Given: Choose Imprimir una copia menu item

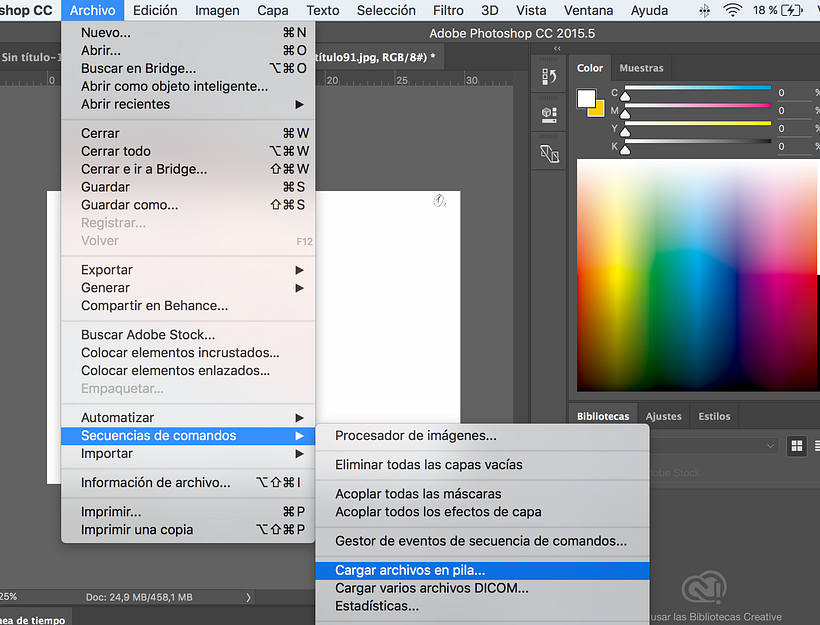Looking at the screenshot, I should [x=188, y=530].
